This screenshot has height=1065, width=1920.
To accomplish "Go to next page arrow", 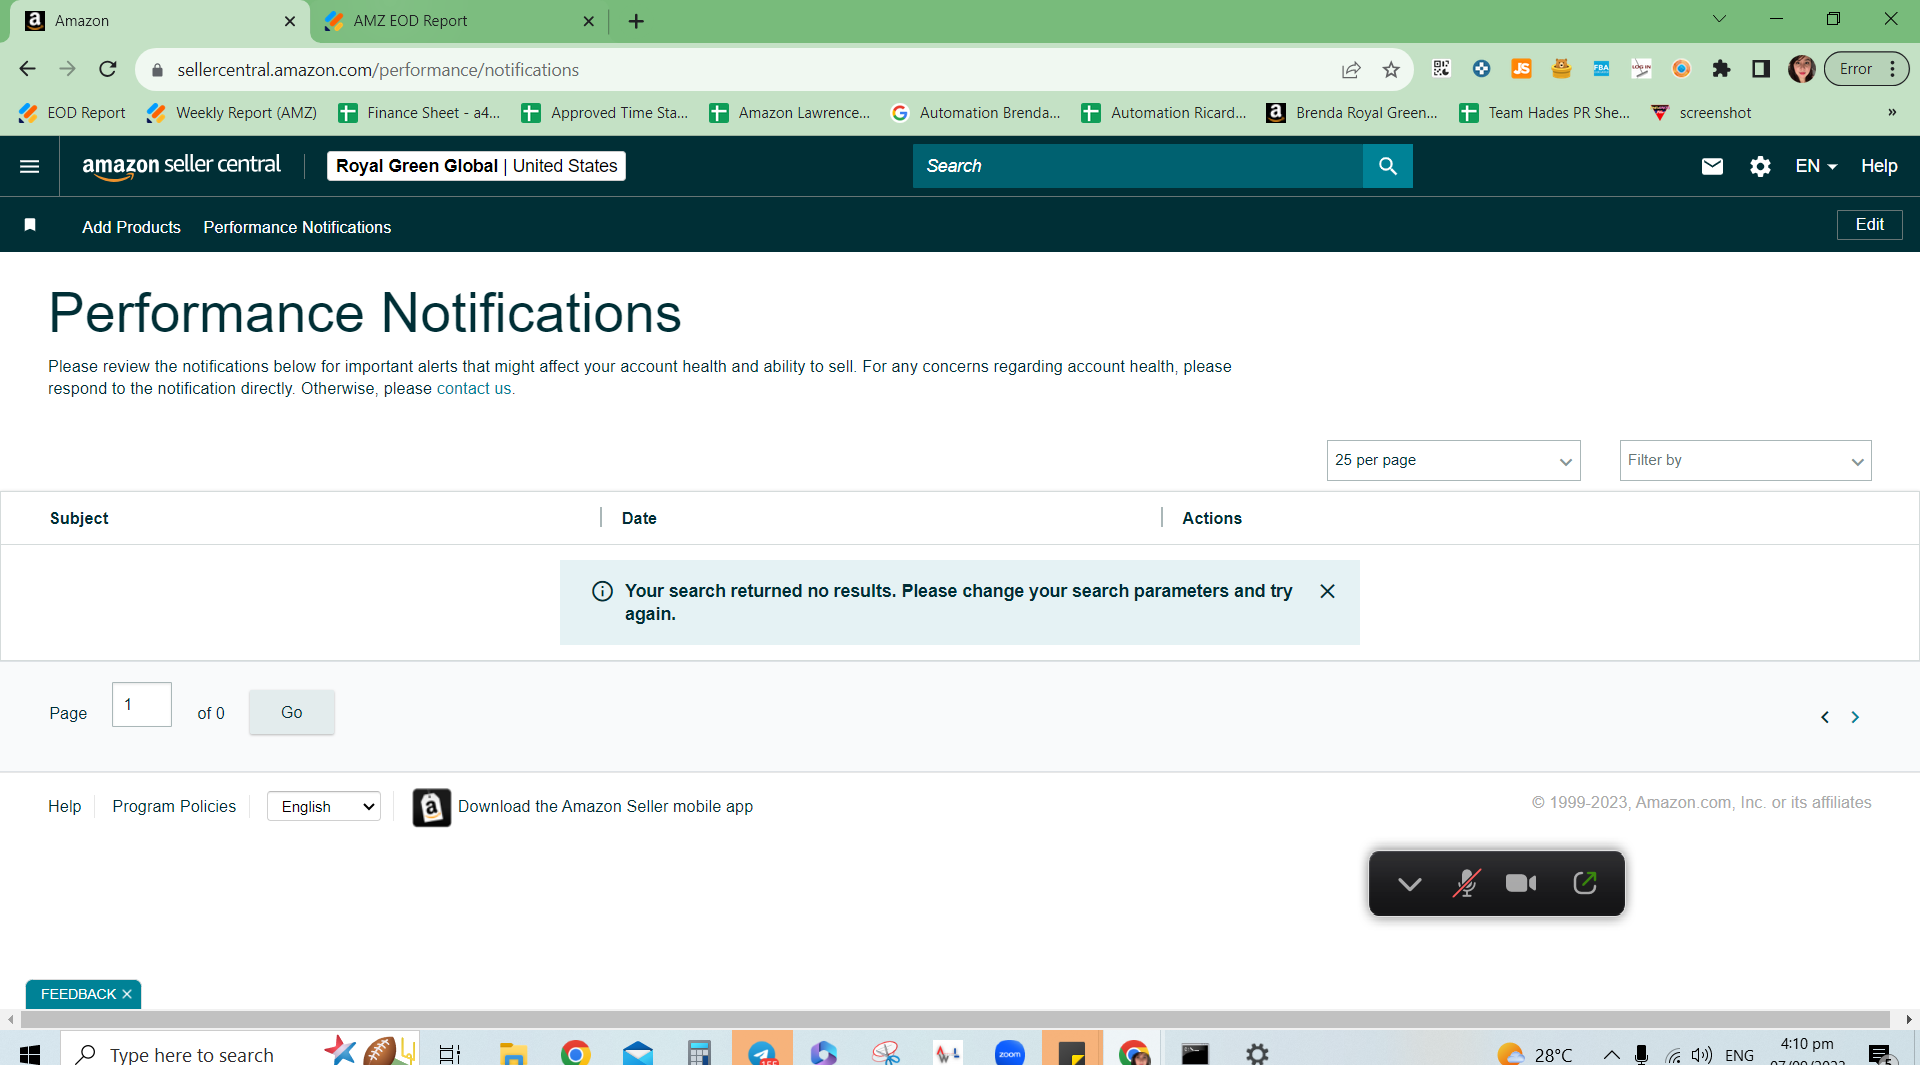I will coord(1855,717).
